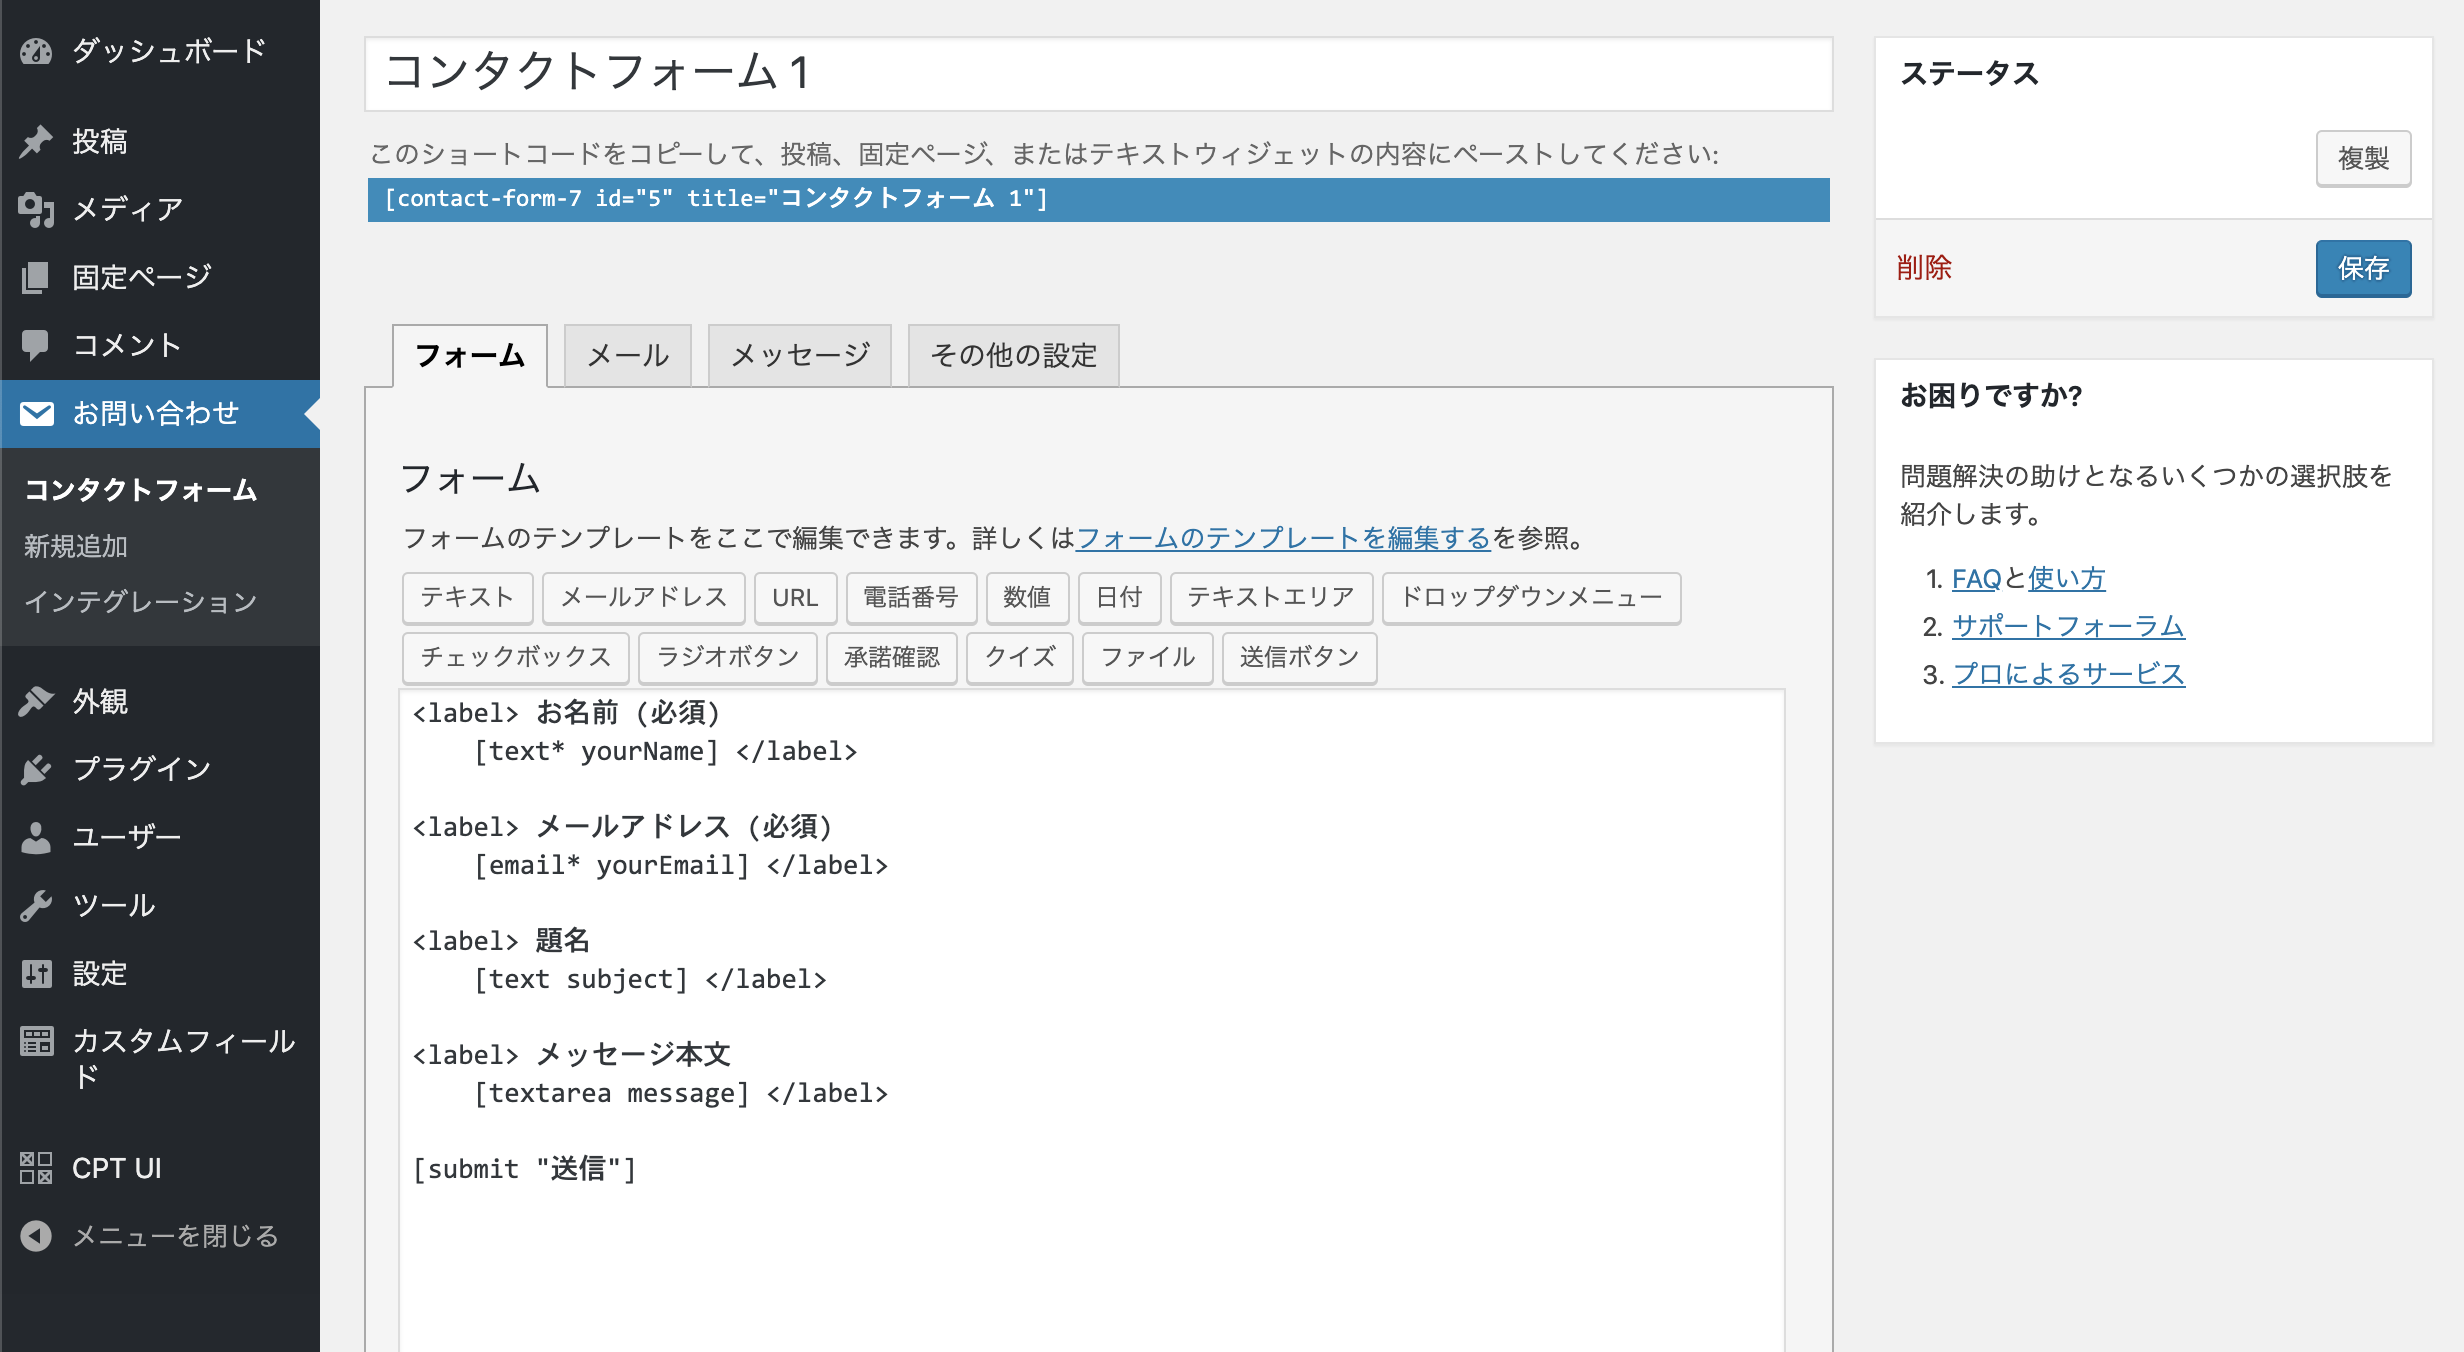Open the プラグイン plugin icon
The width and height of the screenshot is (2464, 1352).
pyautogui.click(x=37, y=770)
